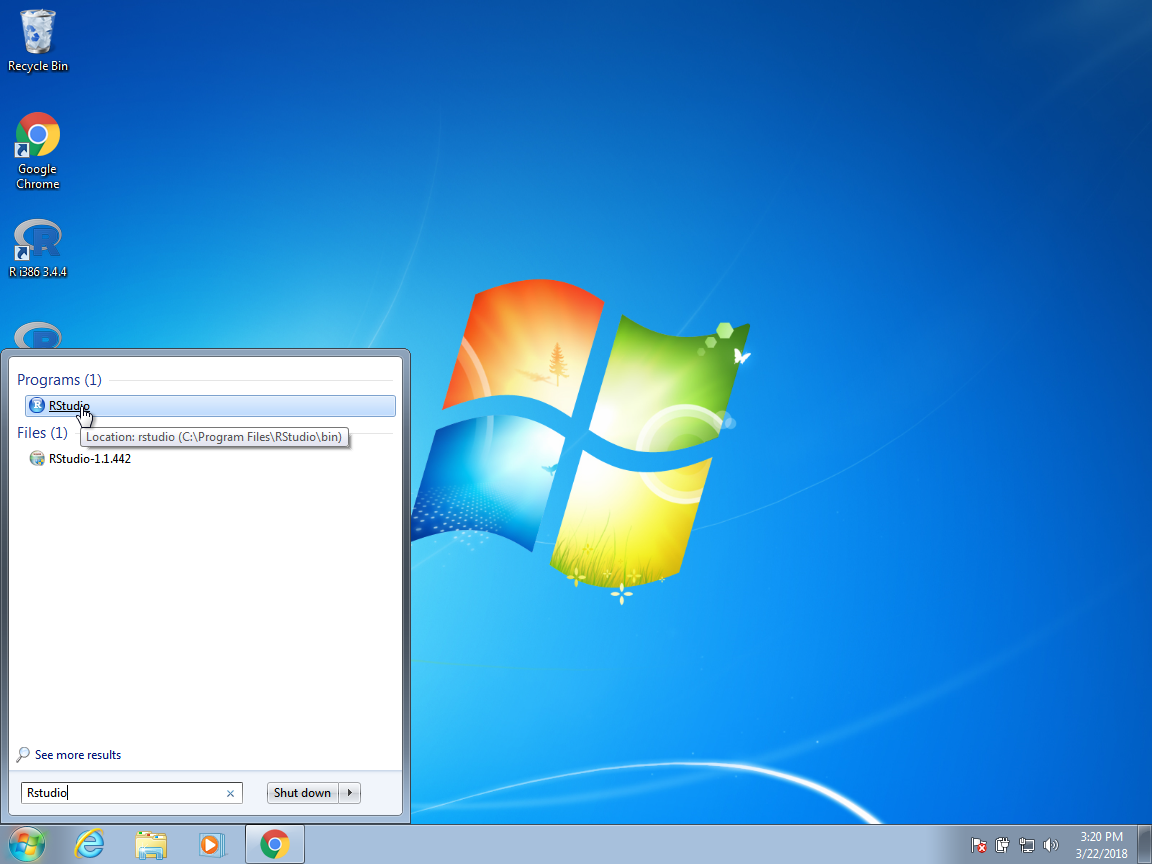Image resolution: width=1152 pixels, height=864 pixels.
Task: Select the R i386 3.4.4 desktop shortcut
Action: click(38, 248)
